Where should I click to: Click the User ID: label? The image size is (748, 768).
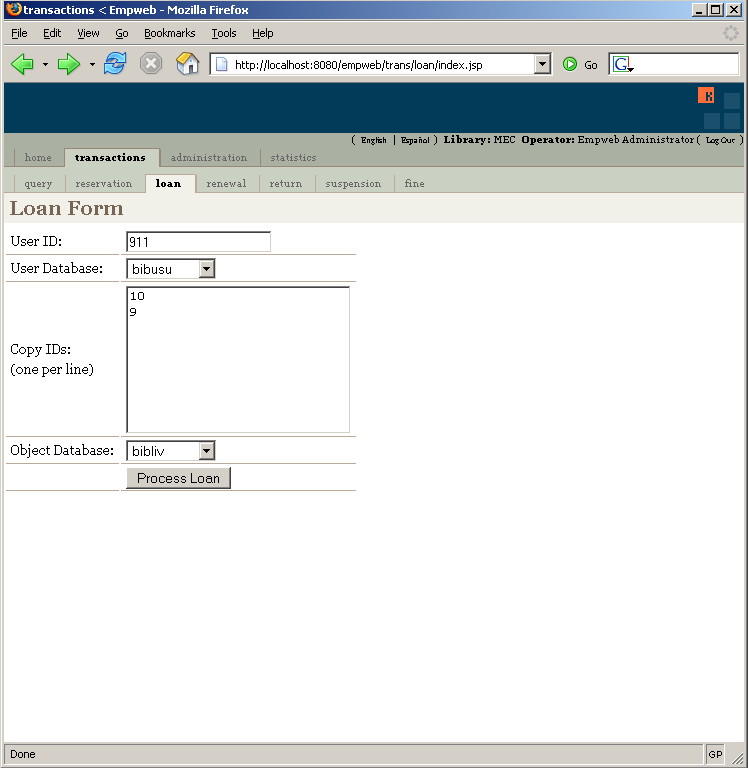[x=36, y=241]
